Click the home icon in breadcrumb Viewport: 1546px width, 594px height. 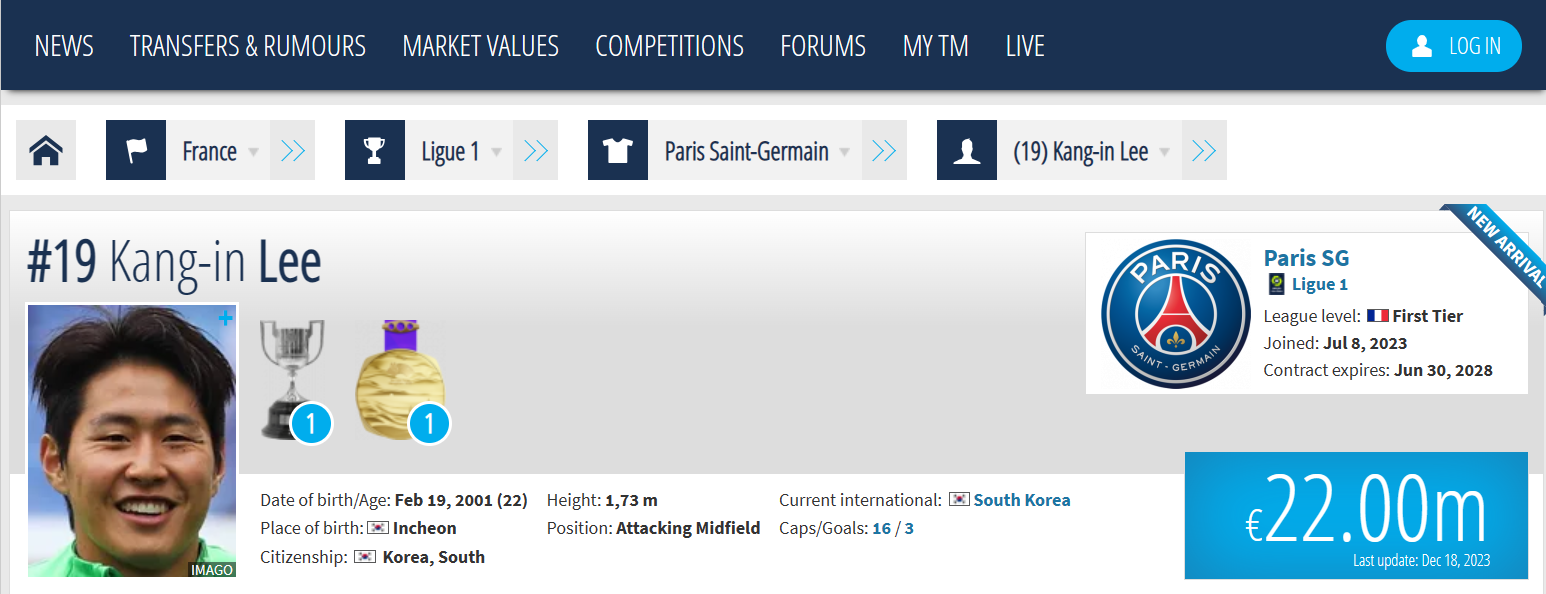tap(46, 151)
